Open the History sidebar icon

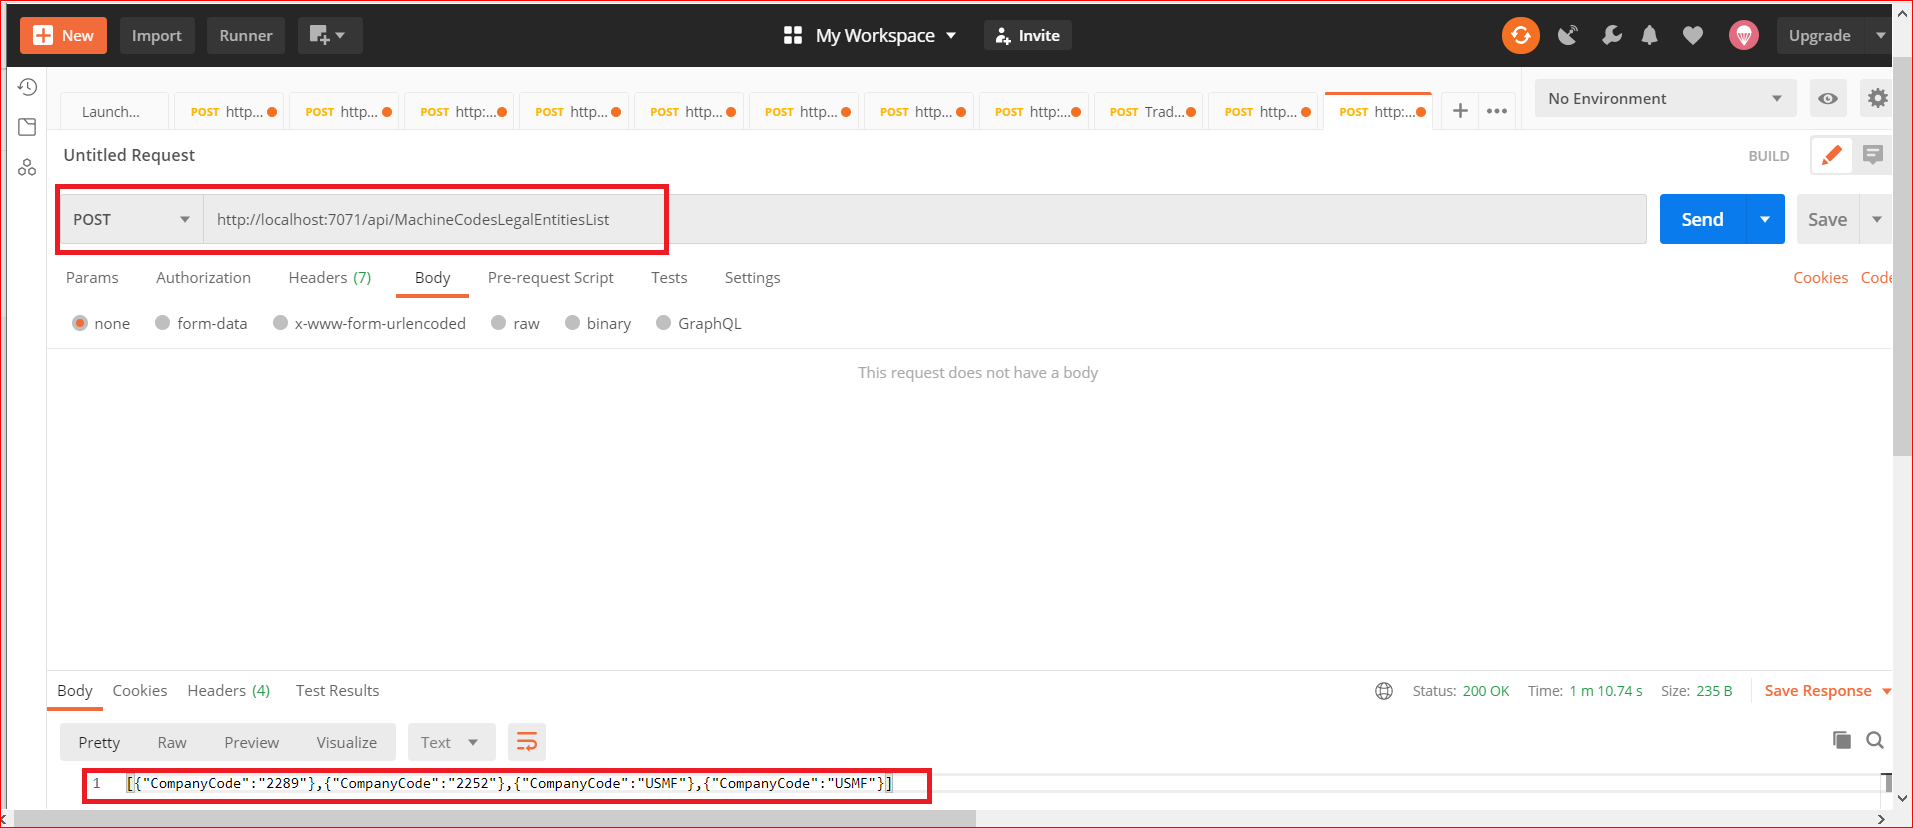click(x=27, y=87)
